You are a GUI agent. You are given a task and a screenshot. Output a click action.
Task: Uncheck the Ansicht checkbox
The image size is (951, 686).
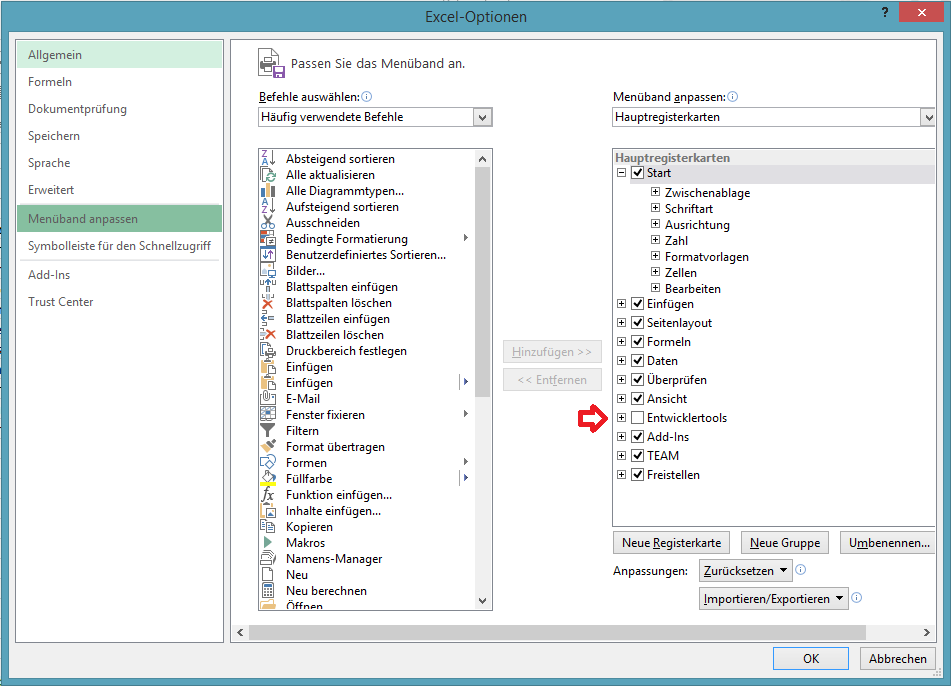637,398
